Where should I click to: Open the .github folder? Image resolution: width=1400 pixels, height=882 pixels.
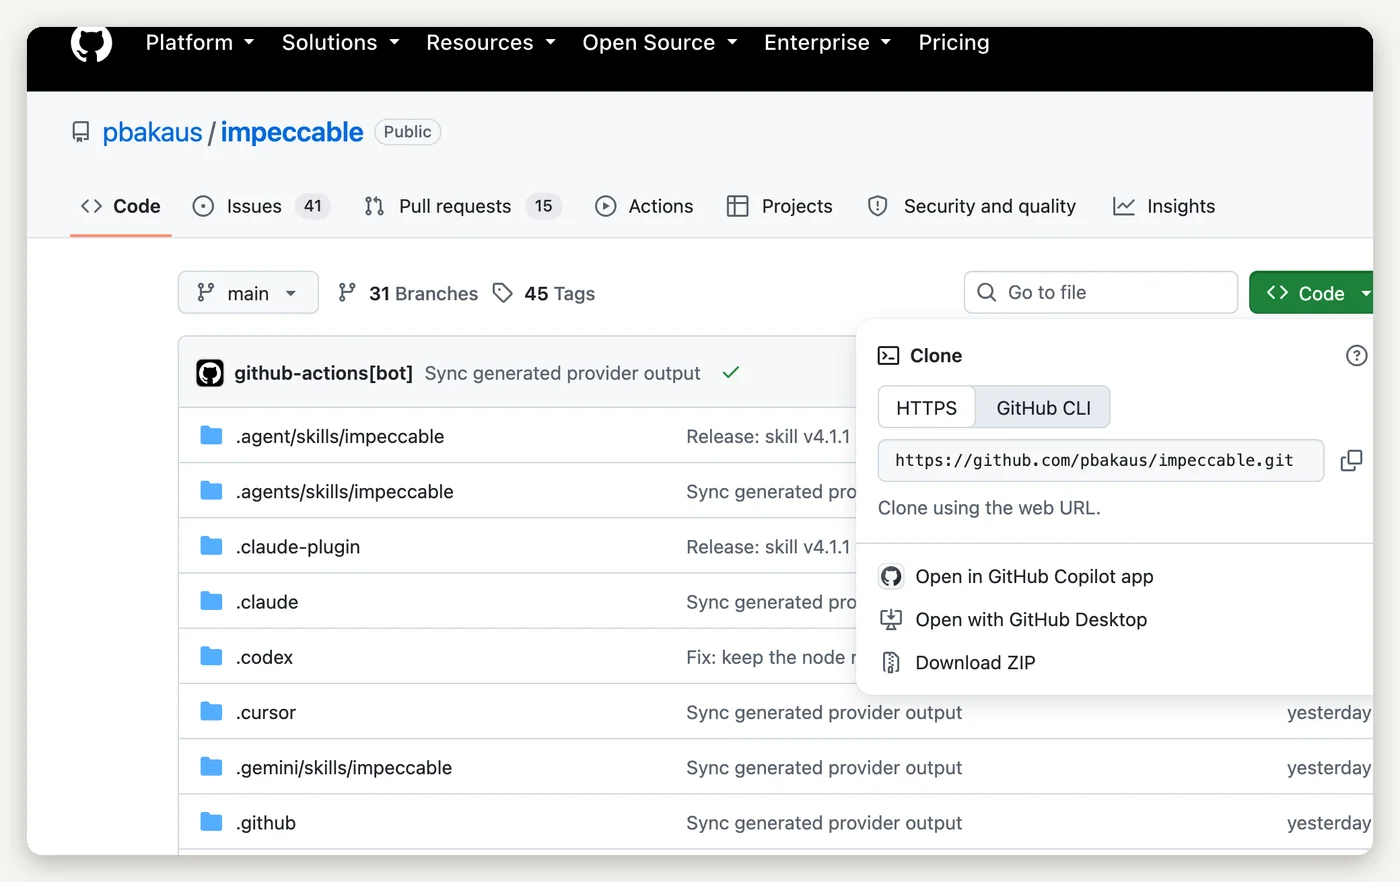point(266,823)
